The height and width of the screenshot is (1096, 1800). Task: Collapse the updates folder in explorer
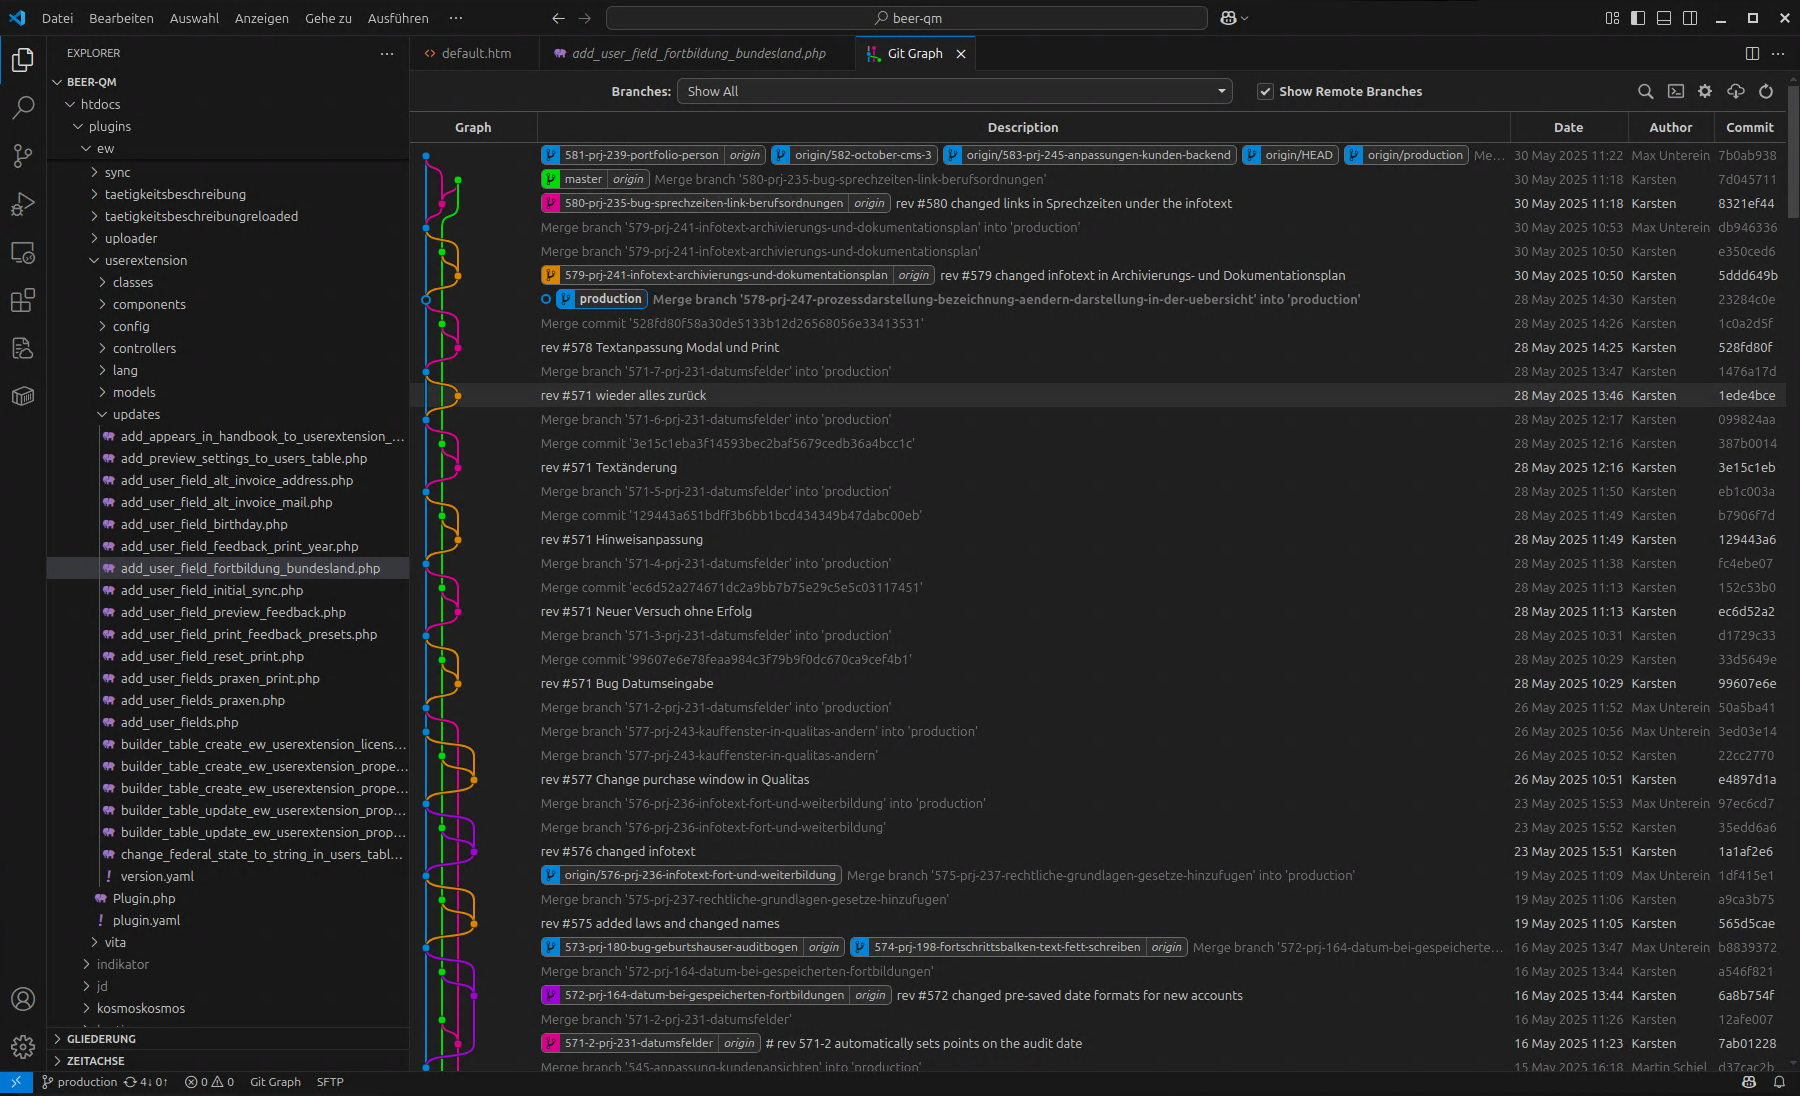136,415
